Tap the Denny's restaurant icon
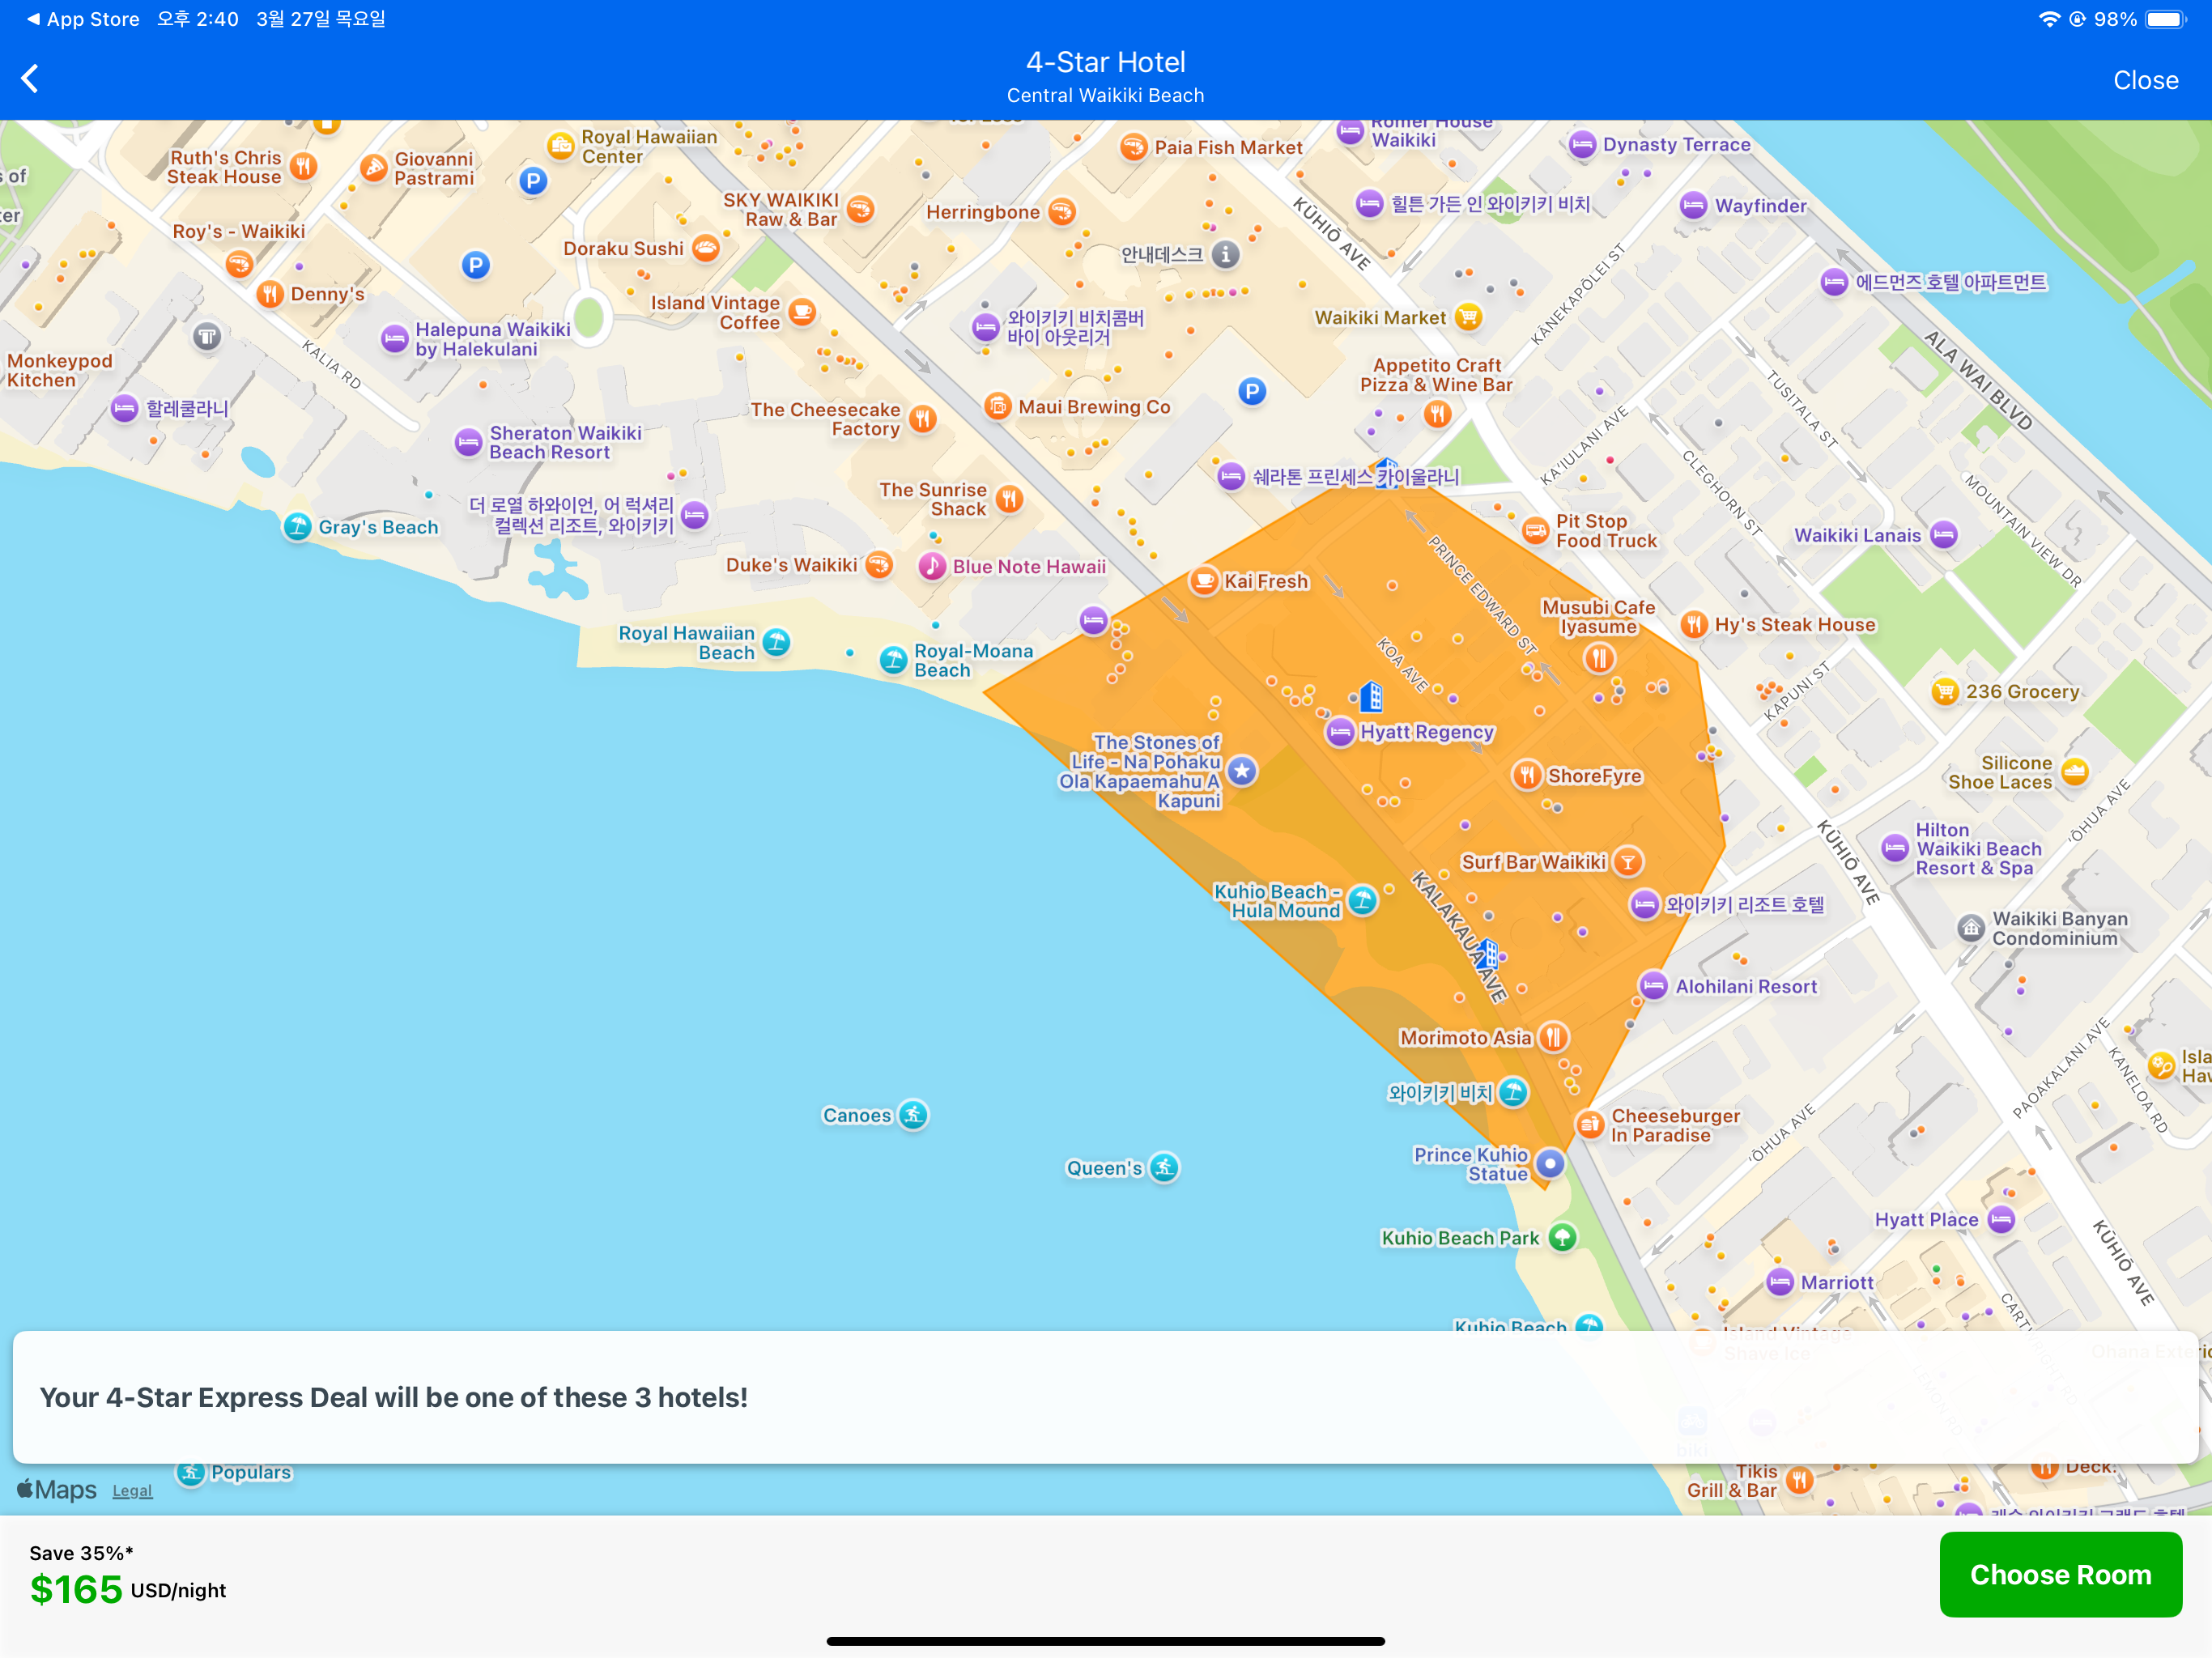 coord(270,293)
